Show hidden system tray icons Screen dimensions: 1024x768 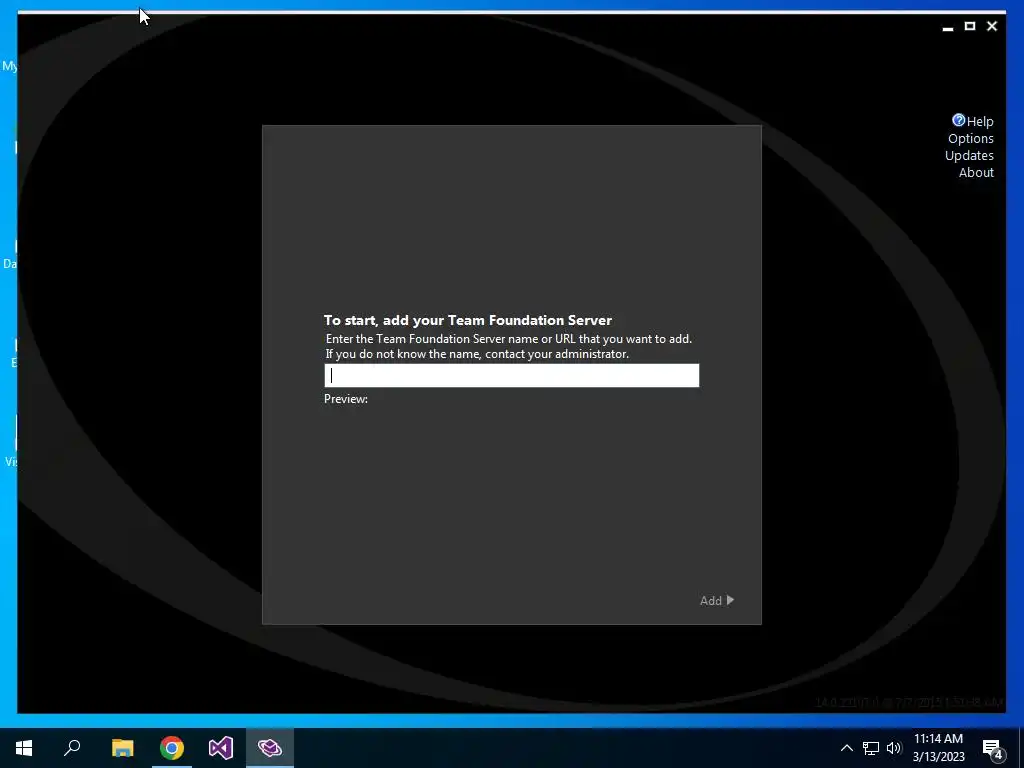[x=846, y=748]
